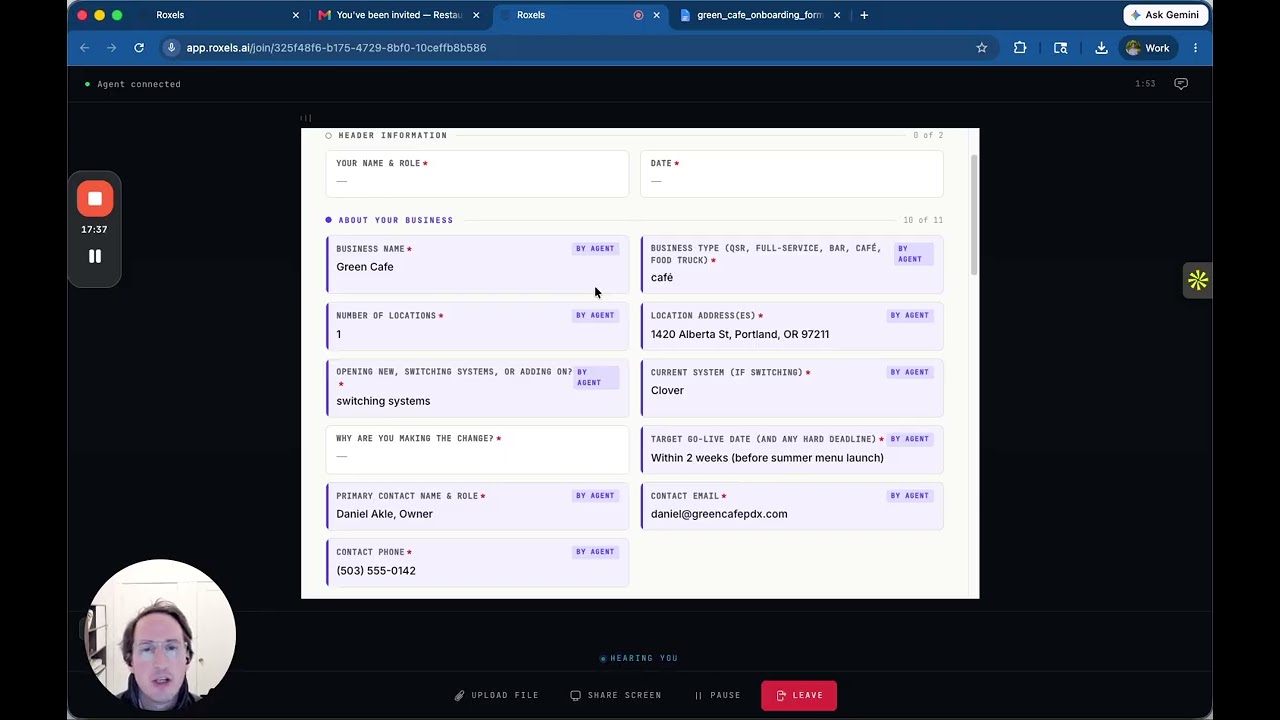This screenshot has height=720, width=1280.
Task: Go back in browser history
Action: click(x=85, y=47)
